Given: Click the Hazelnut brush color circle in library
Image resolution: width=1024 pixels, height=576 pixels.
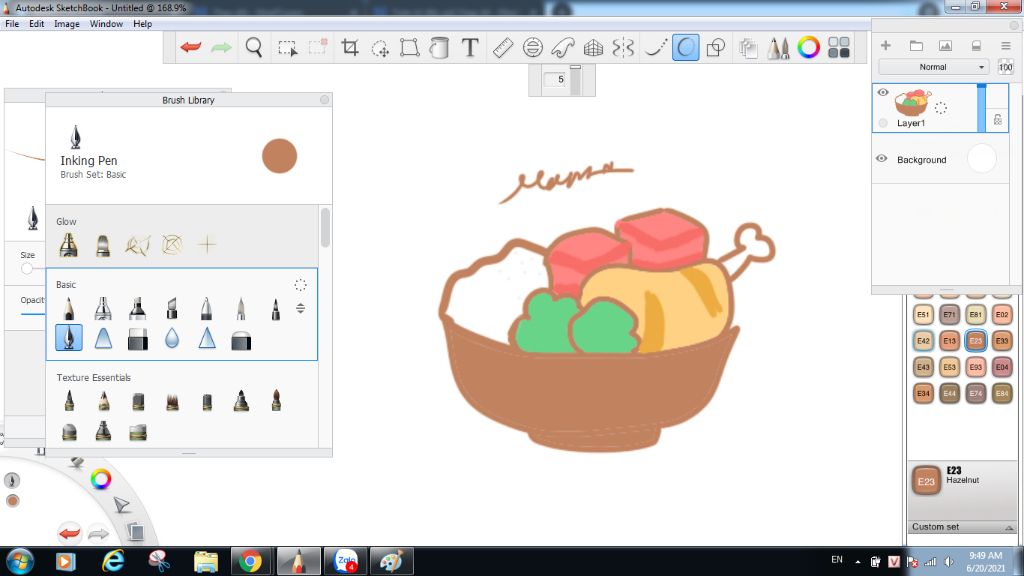Looking at the screenshot, I should click(x=280, y=156).
